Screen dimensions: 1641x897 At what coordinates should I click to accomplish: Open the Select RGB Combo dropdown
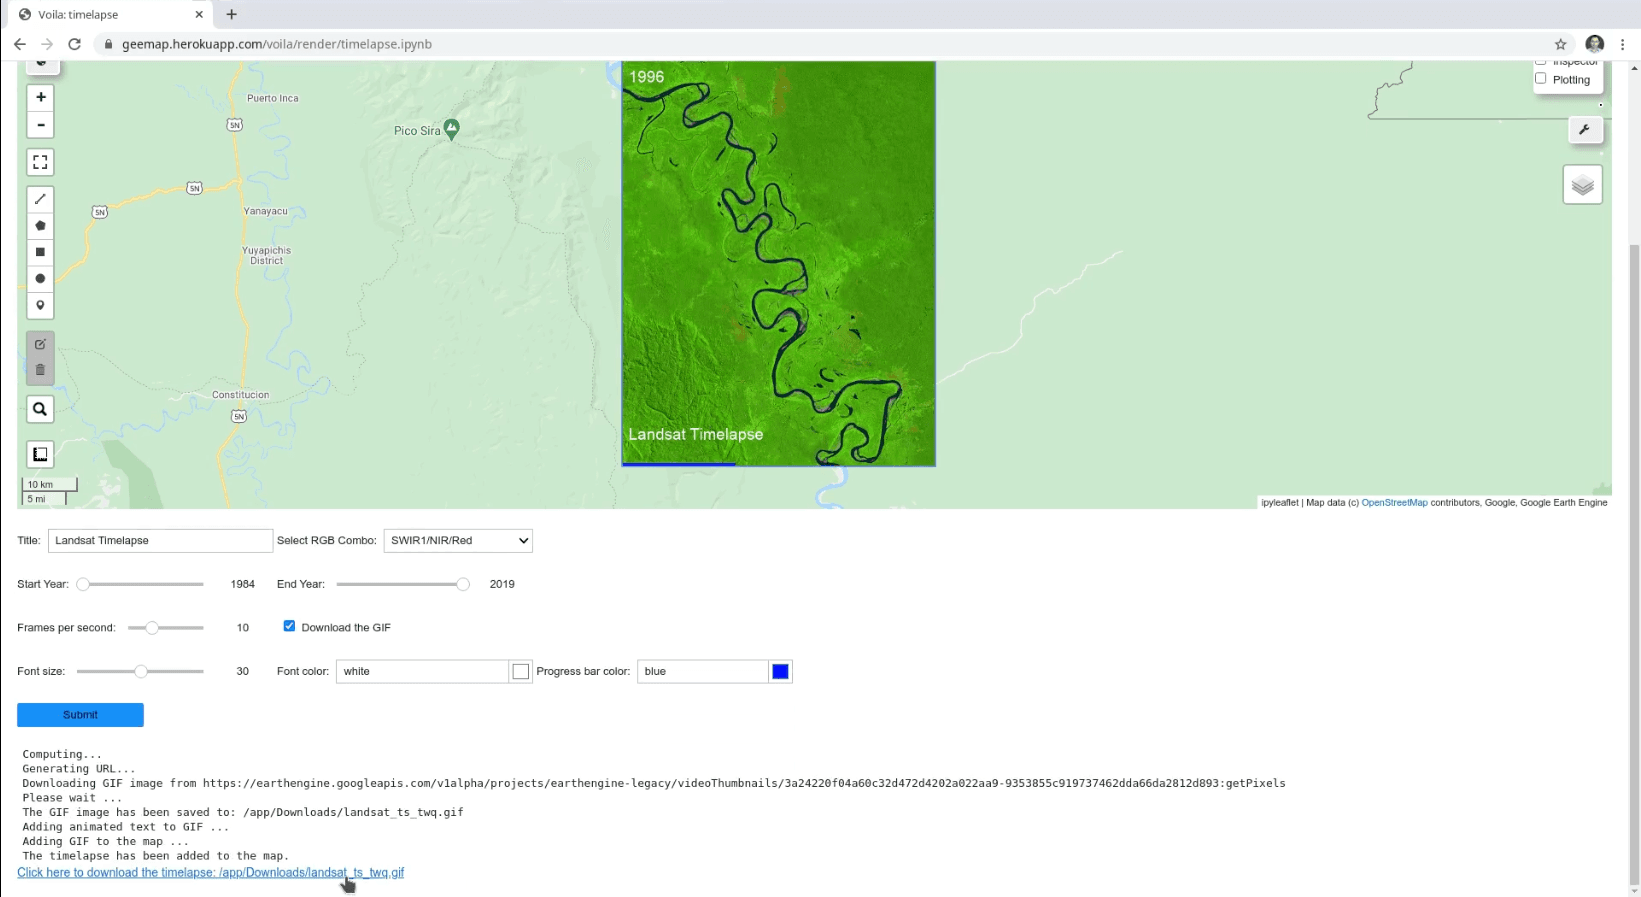click(458, 540)
